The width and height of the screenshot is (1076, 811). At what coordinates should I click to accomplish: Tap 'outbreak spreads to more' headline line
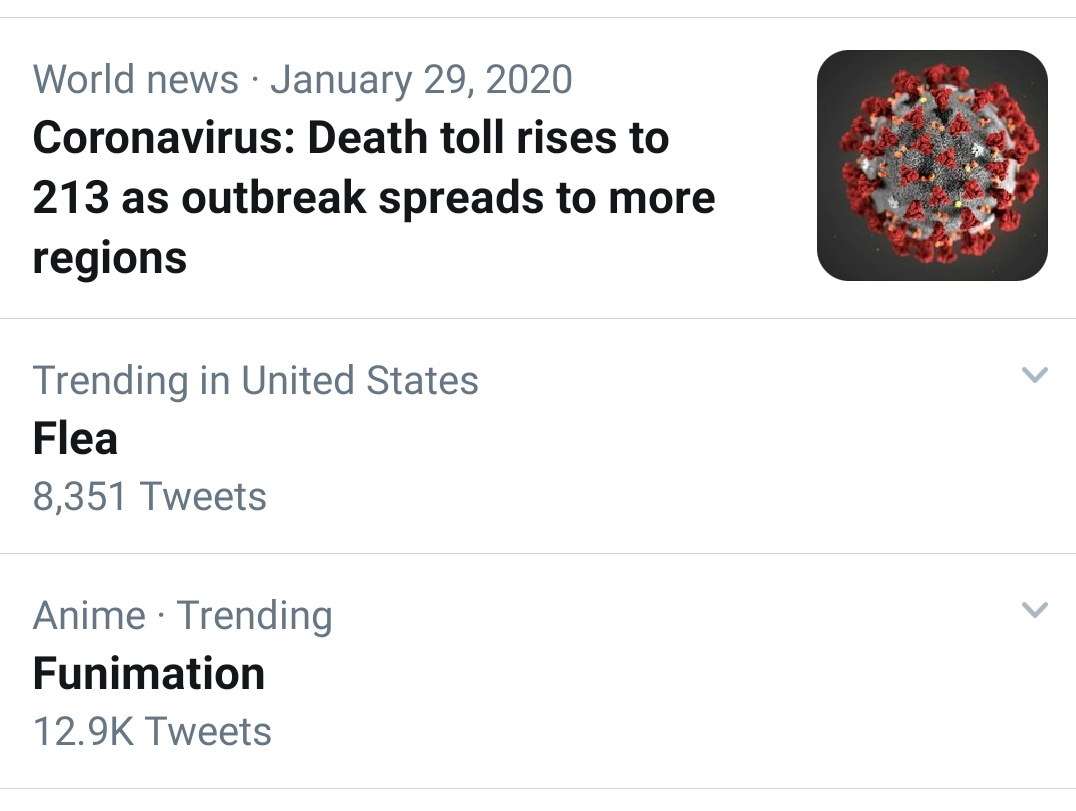click(x=449, y=198)
